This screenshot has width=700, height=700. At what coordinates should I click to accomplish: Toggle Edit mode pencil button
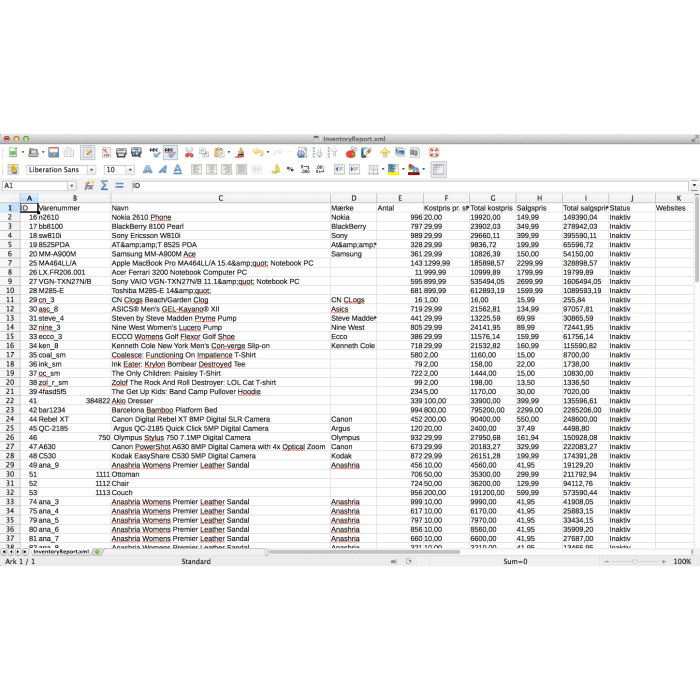(x=88, y=153)
